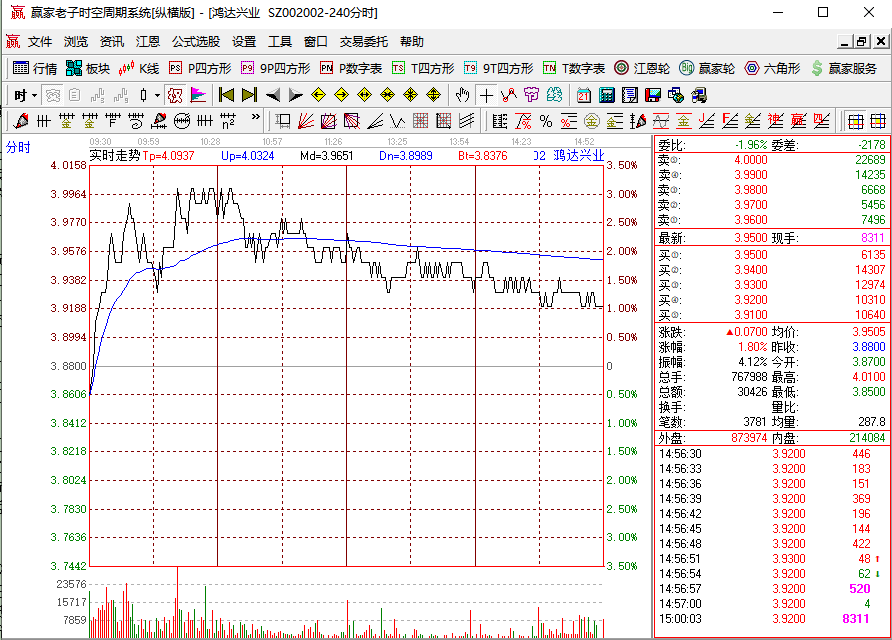Click the 最新 3.9500 price row
Viewport: 892px width, 640px height.
coord(771,238)
